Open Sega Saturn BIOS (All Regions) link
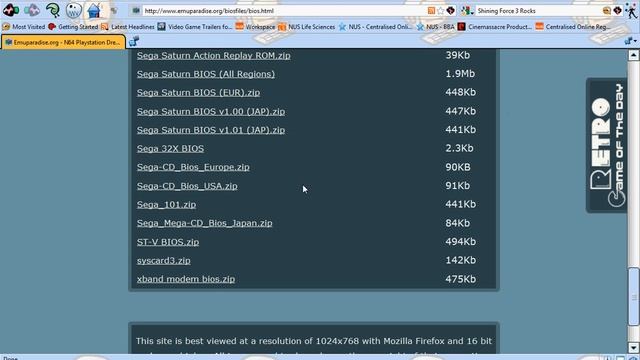The width and height of the screenshot is (640, 360). click(x=206, y=74)
